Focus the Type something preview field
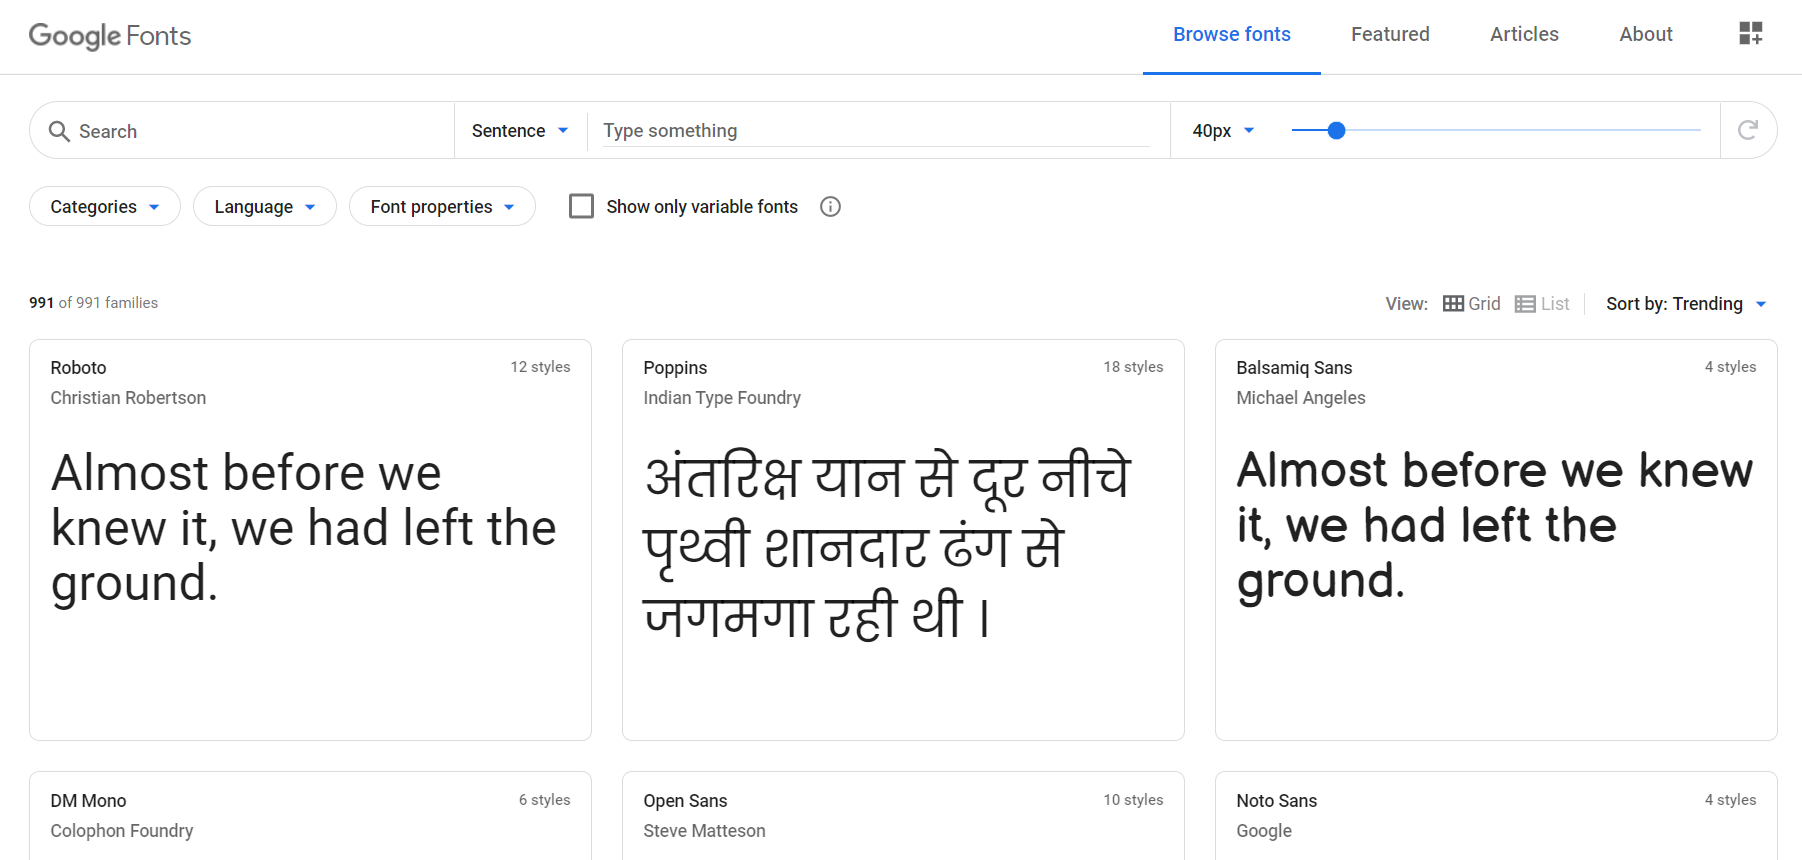The image size is (1802, 860). (876, 131)
